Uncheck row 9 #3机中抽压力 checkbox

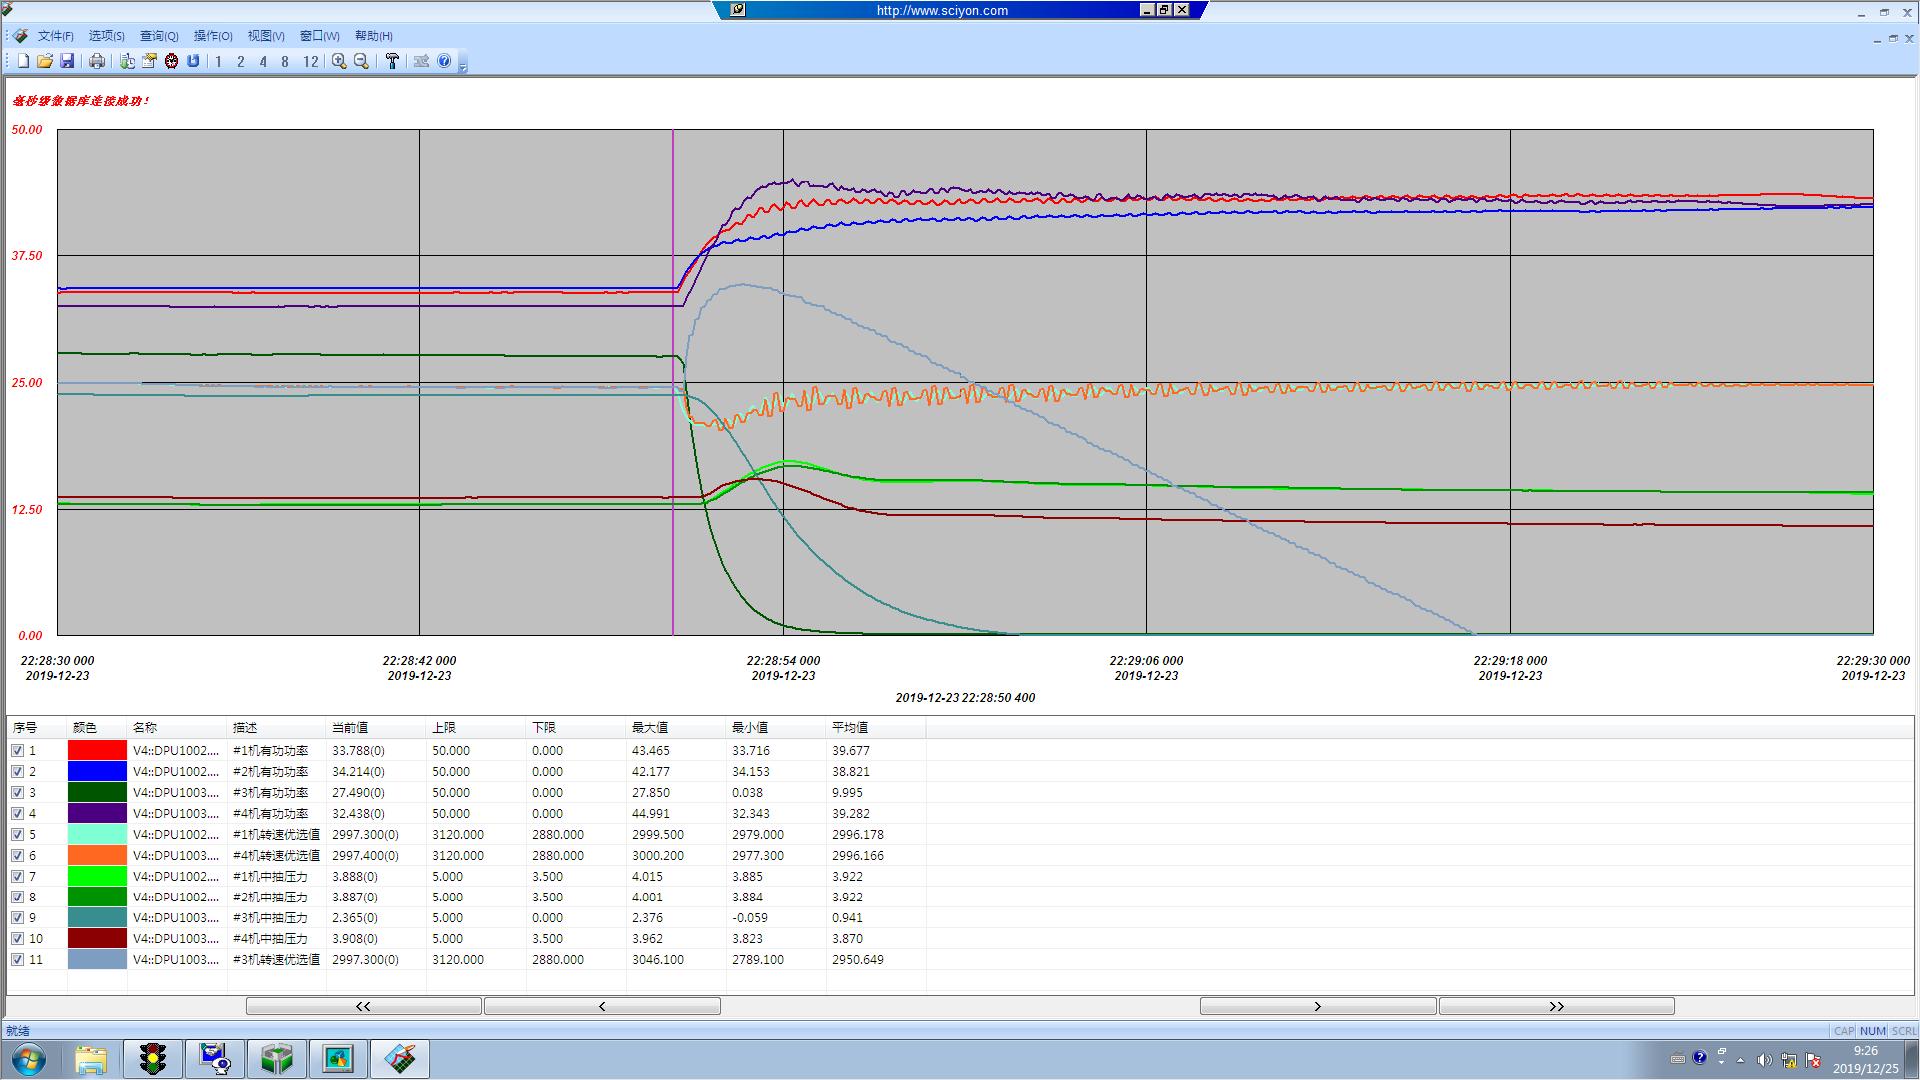17,917
